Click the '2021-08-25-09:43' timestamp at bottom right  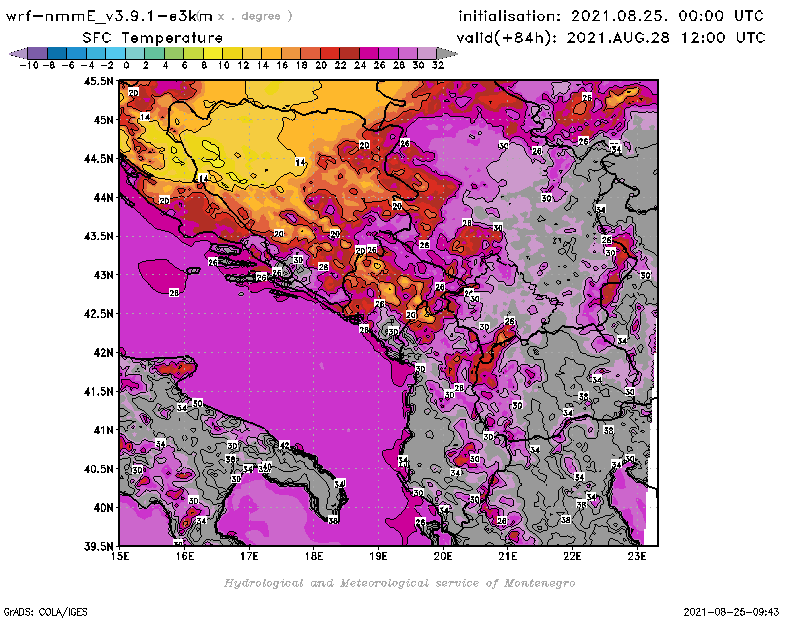tap(731, 612)
